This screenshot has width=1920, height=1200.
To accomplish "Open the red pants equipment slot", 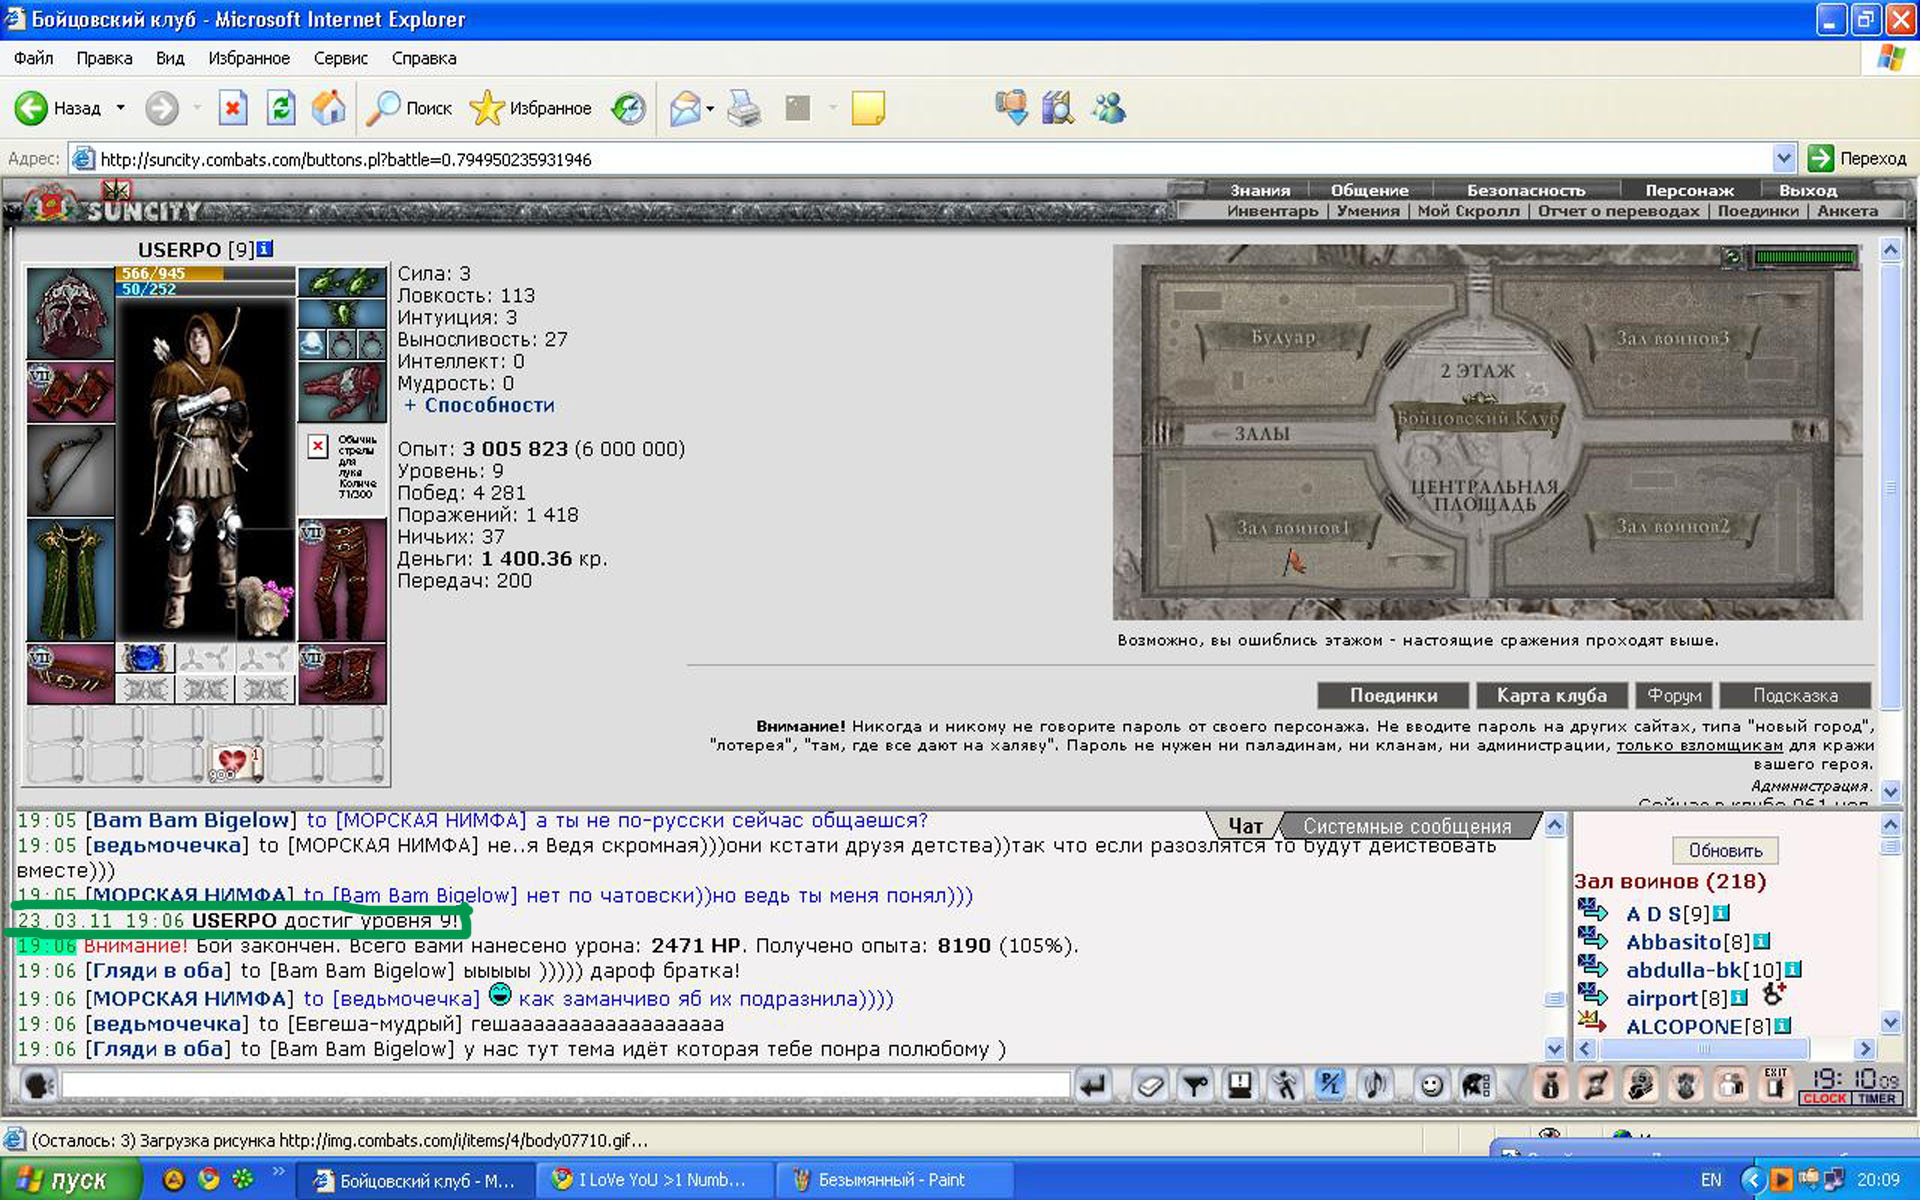I will (x=342, y=579).
